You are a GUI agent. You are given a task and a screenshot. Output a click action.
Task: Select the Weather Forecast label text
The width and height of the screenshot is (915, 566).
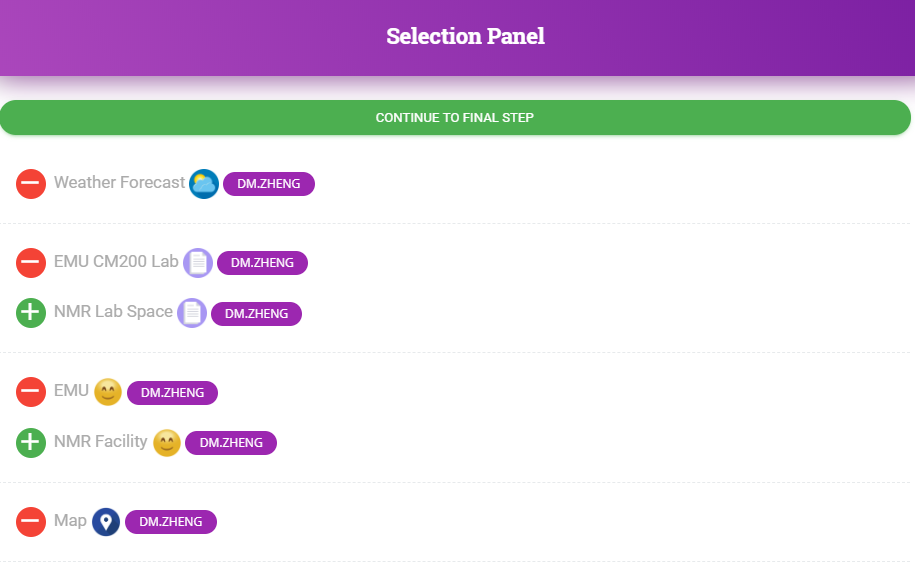click(x=120, y=183)
